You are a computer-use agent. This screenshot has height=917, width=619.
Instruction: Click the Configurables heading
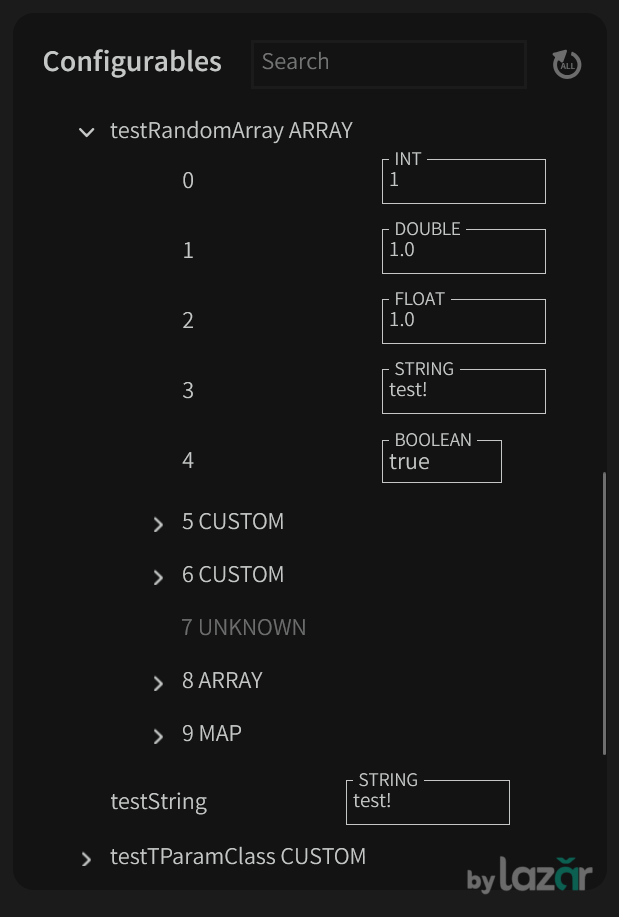click(x=132, y=61)
